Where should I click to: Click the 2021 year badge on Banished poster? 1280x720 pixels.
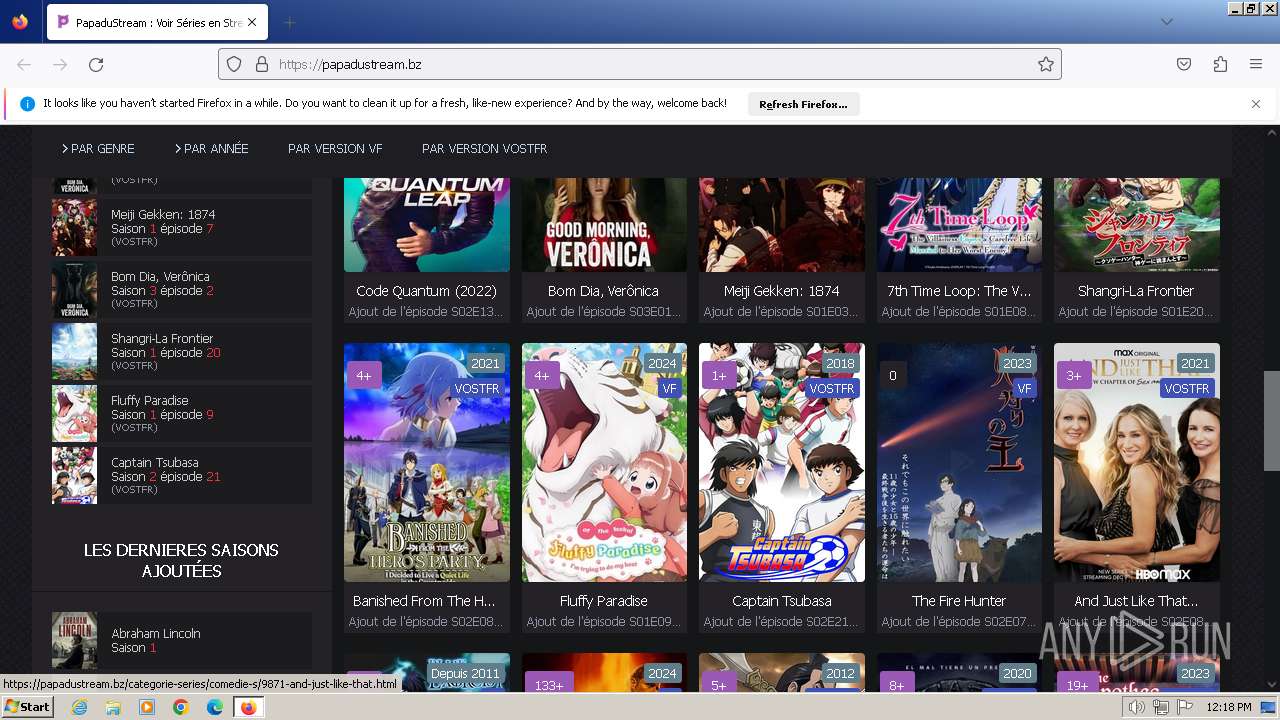tap(485, 363)
